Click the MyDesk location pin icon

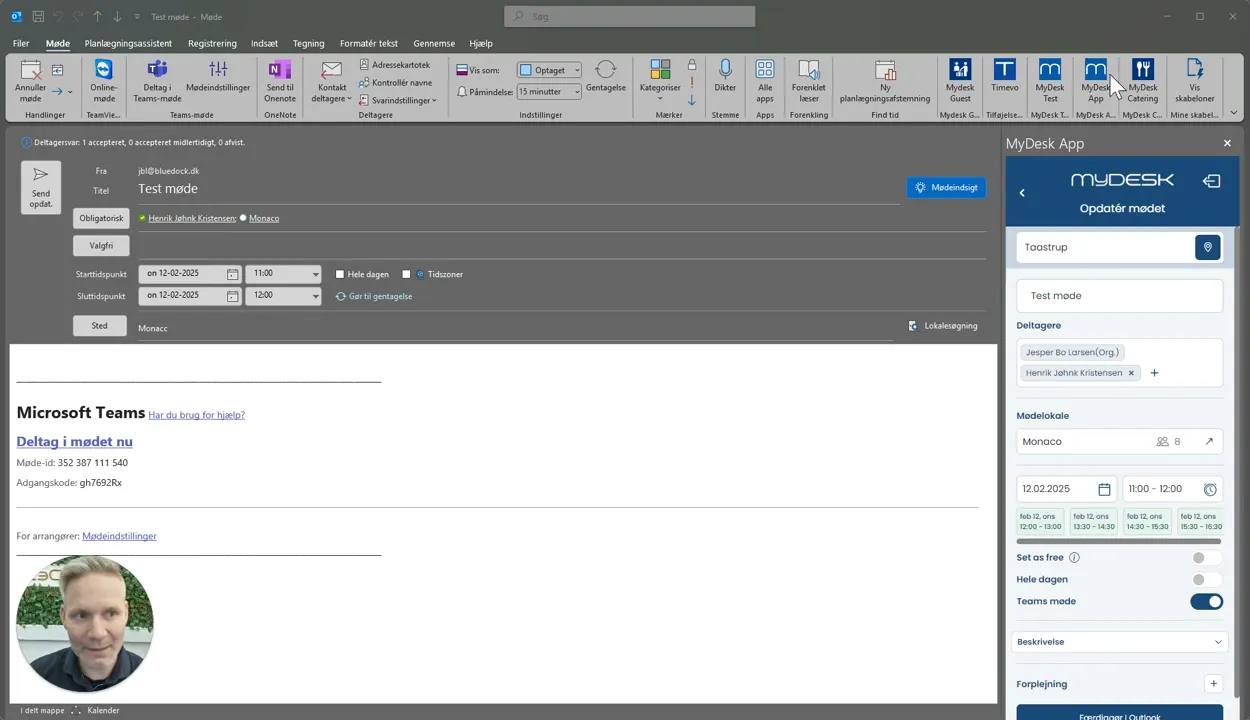[x=1207, y=247]
